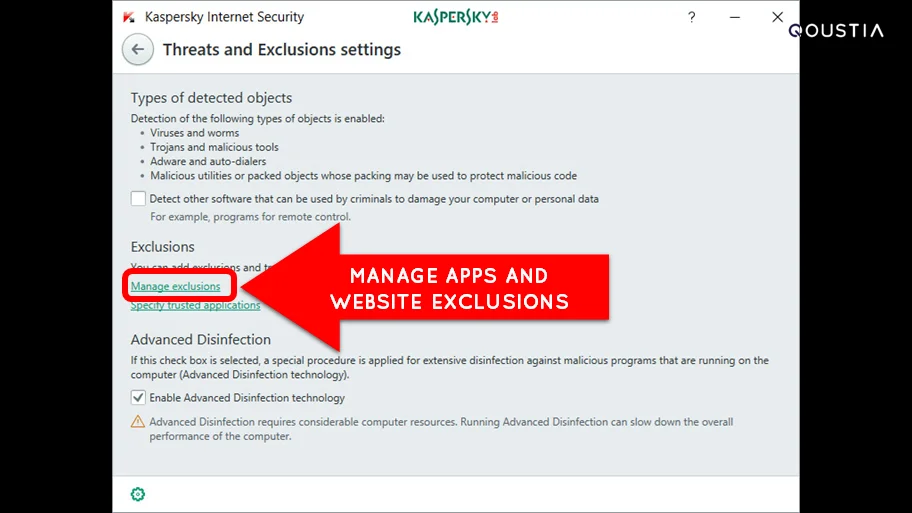Open help with the question mark icon
The width and height of the screenshot is (912, 513).
point(692,17)
